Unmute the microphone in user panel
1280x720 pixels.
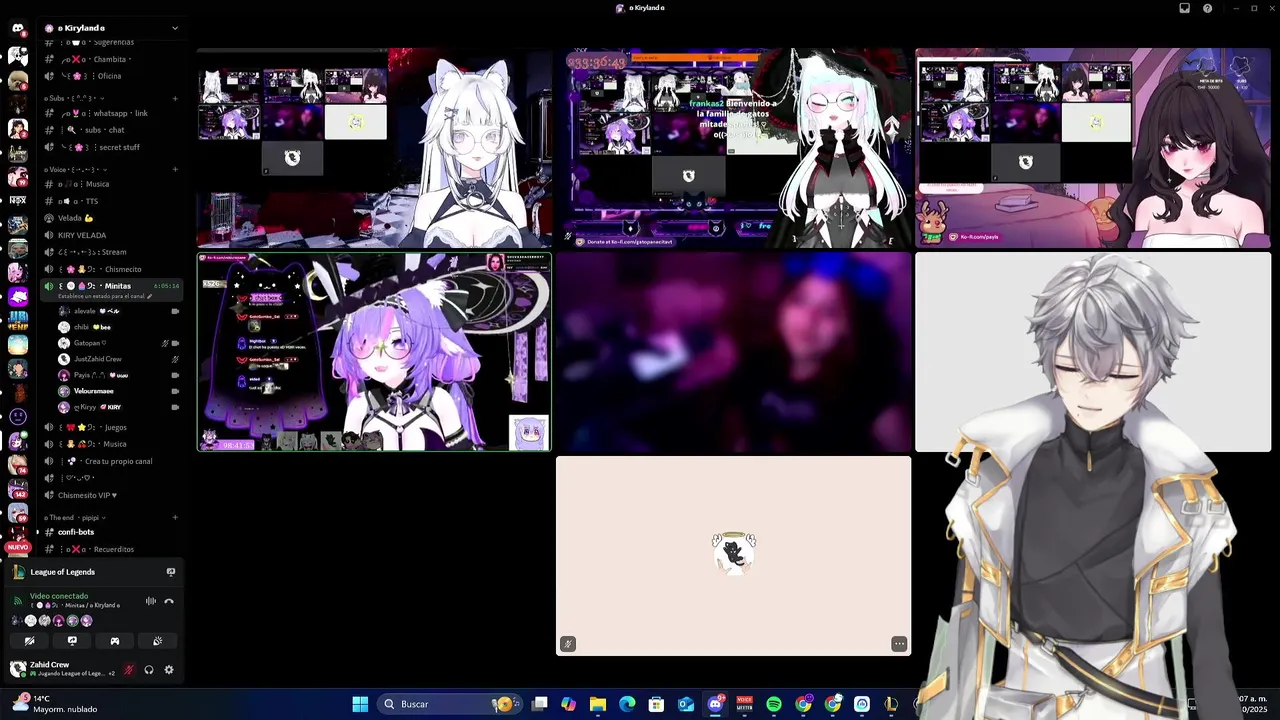coord(129,670)
